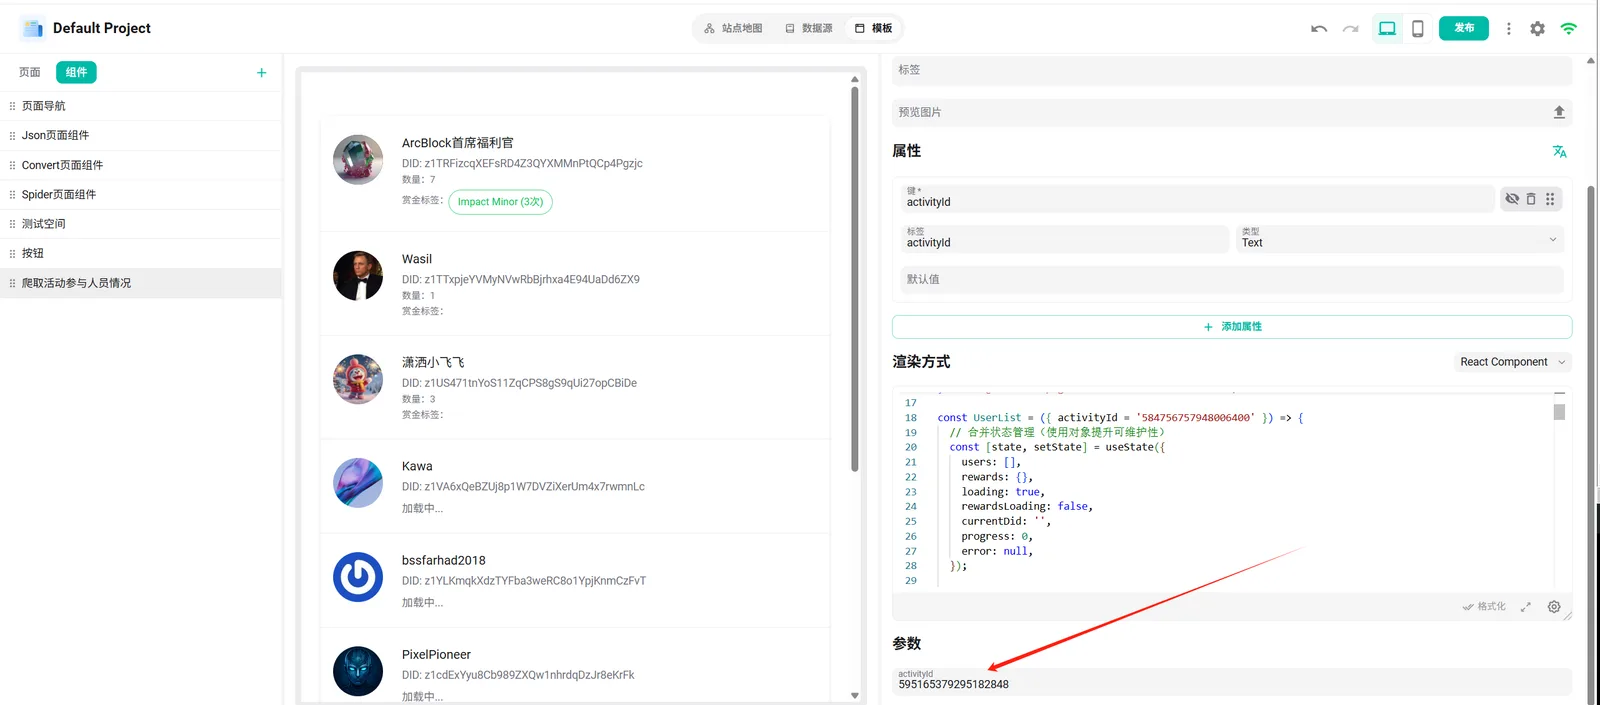Click the preview scrollbar down arrow
Image resolution: width=1600 pixels, height=705 pixels.
855,695
